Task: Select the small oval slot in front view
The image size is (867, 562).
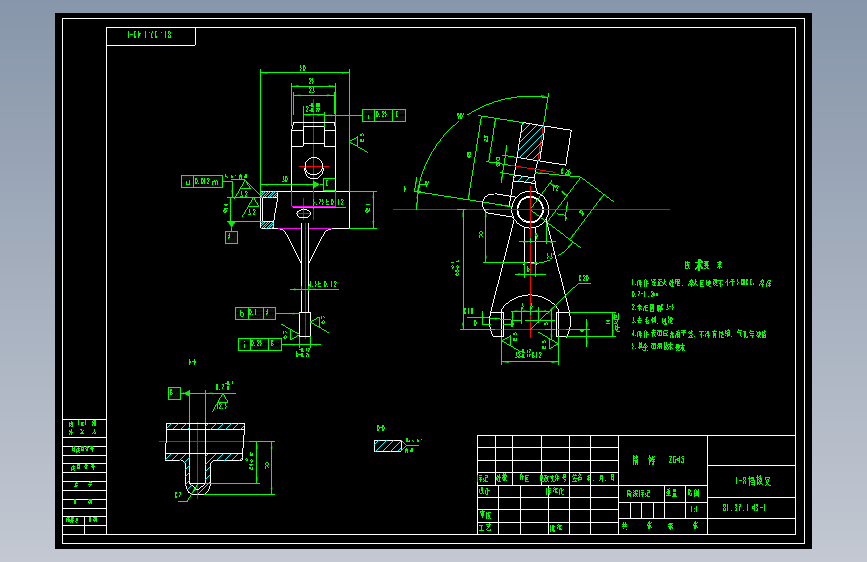Action: [304, 214]
